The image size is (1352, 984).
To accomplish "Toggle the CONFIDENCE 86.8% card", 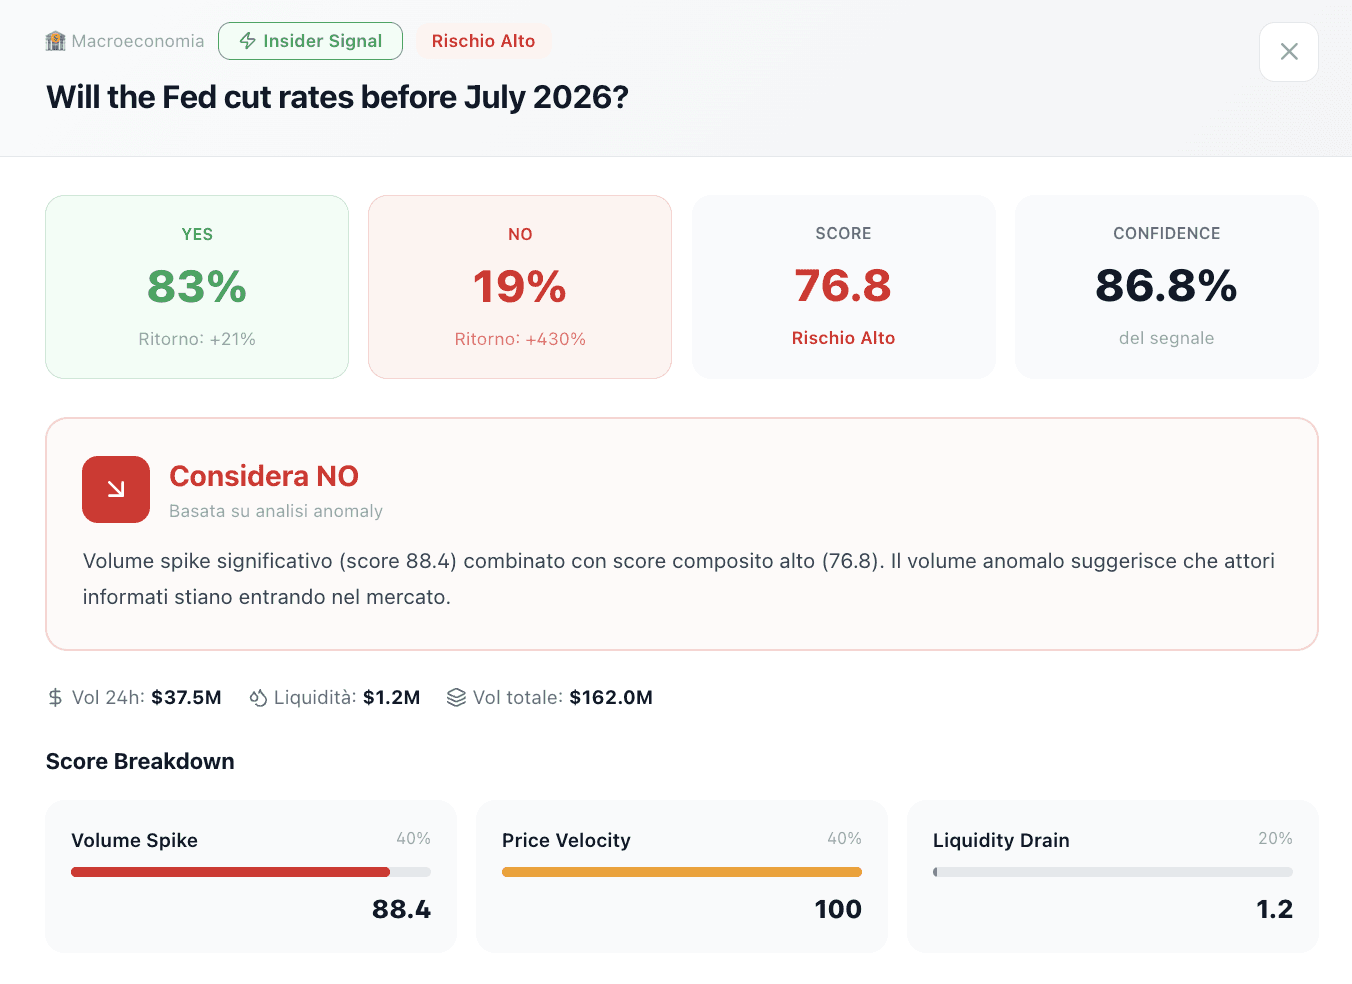I will coord(1166,287).
